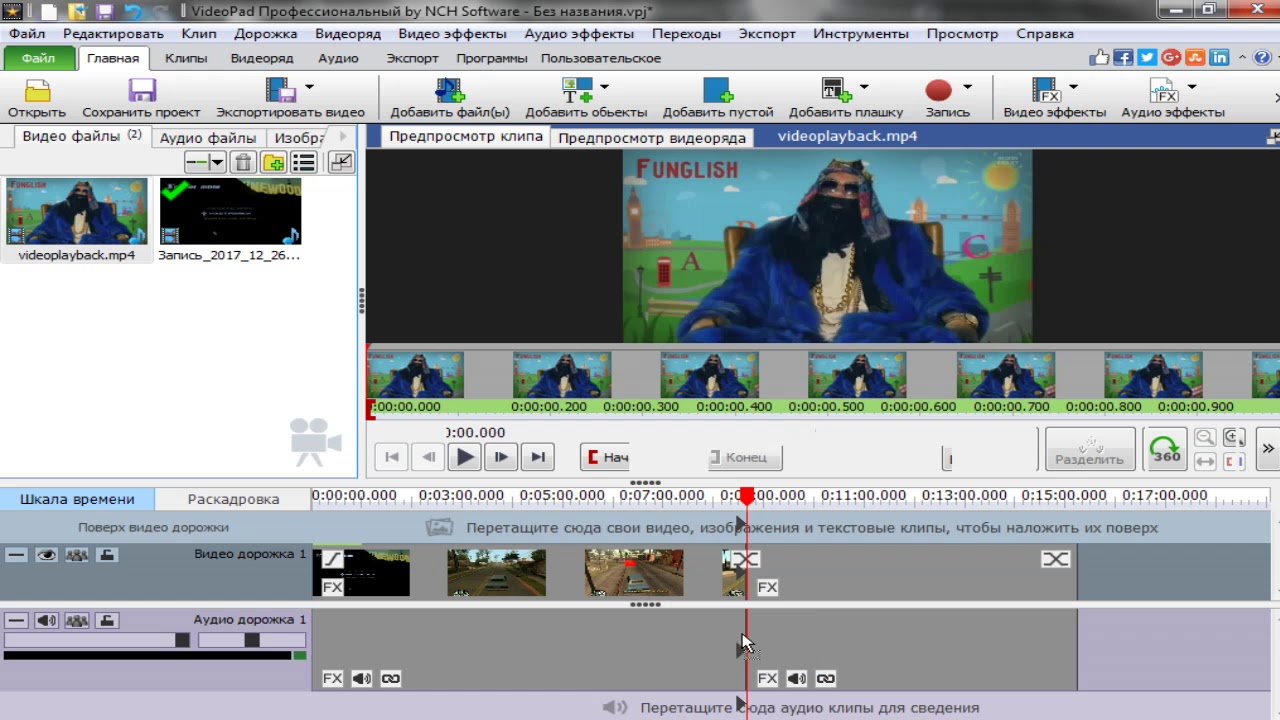Toggle visibility eye on Видео дорожка 1

(x=46, y=555)
